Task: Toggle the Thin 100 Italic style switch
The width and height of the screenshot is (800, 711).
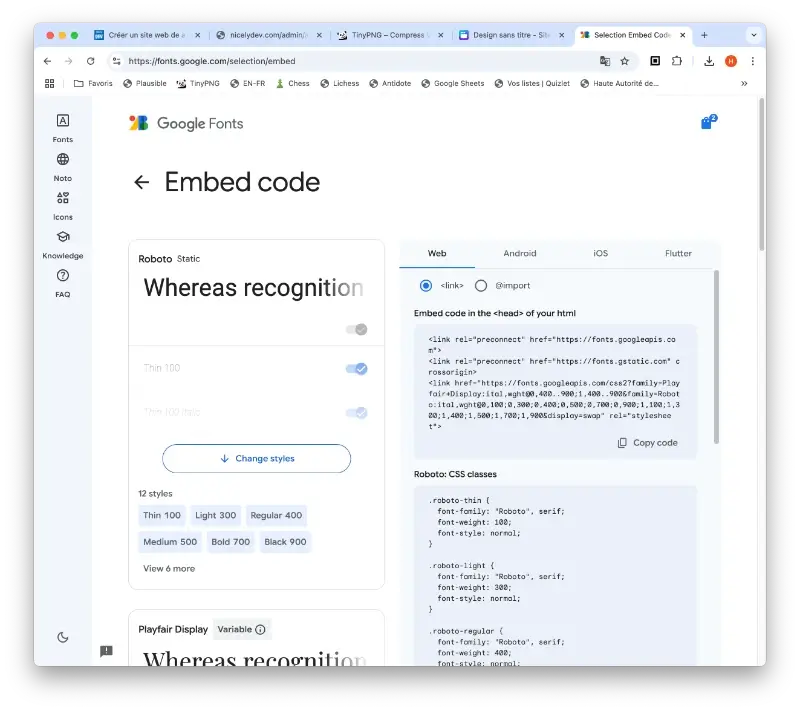Action: tap(357, 413)
